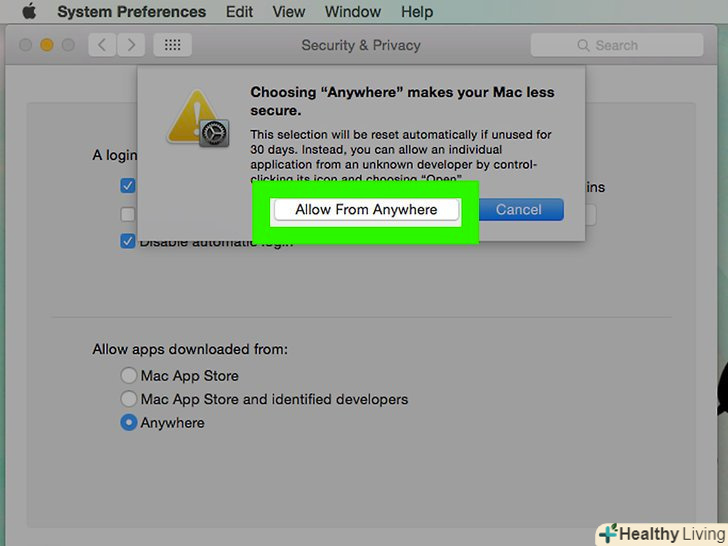Image resolution: width=728 pixels, height=546 pixels.
Task: Show all preferences grid icon
Action: pyautogui.click(x=173, y=45)
